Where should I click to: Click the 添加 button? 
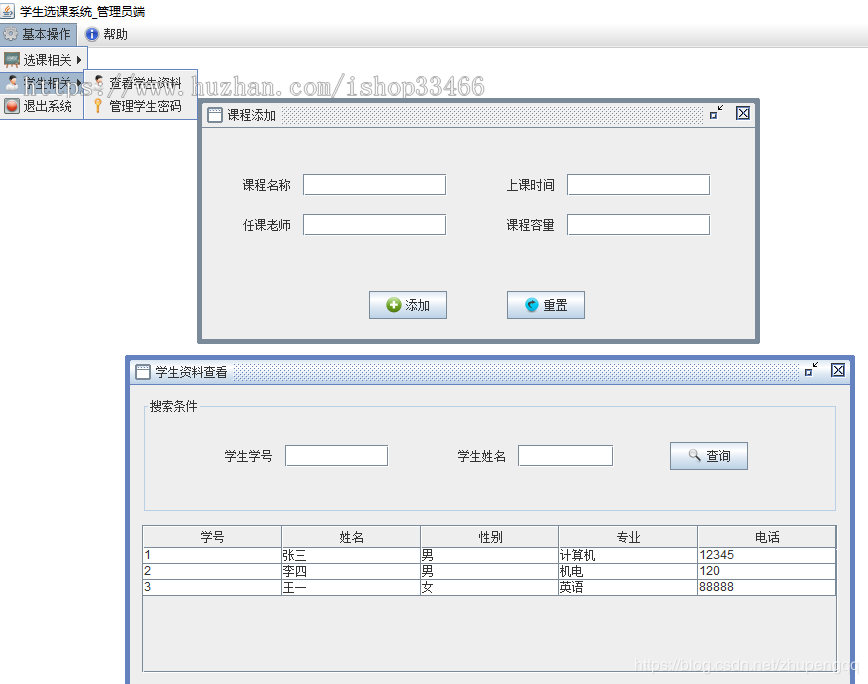tap(408, 305)
